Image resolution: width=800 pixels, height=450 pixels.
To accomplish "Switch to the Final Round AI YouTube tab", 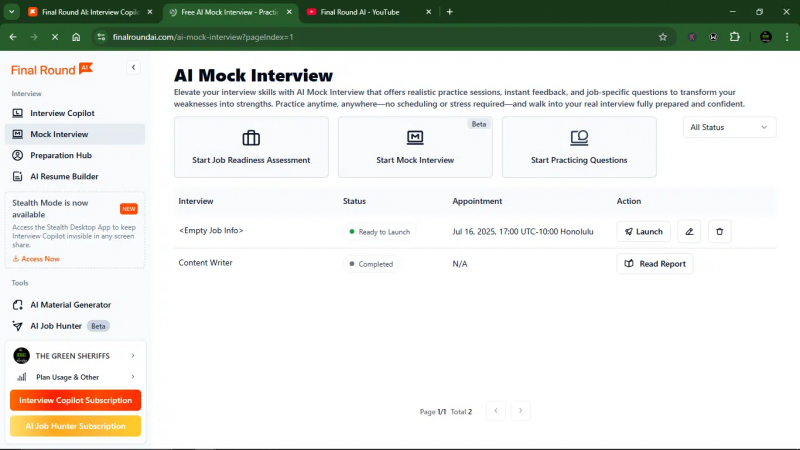I will pyautogui.click(x=362, y=12).
